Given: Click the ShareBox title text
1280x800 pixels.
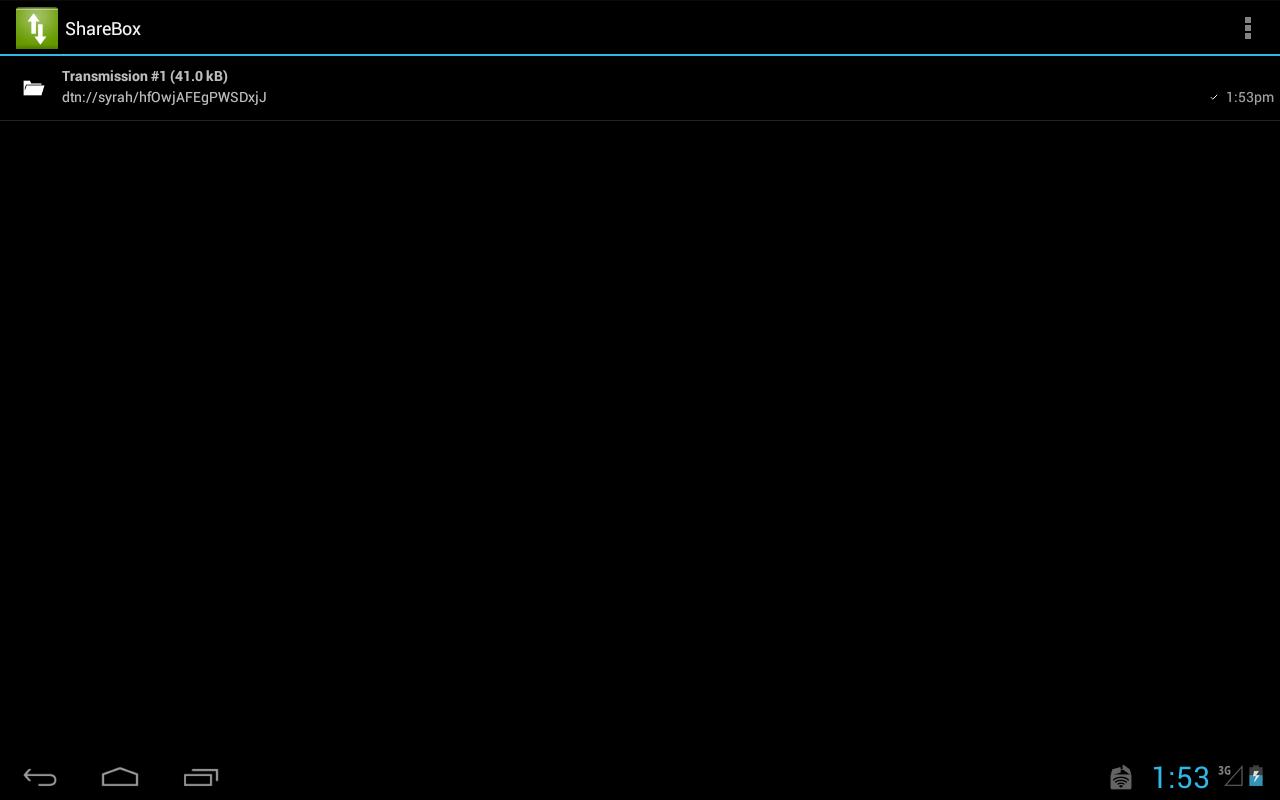Looking at the screenshot, I should (x=103, y=29).
